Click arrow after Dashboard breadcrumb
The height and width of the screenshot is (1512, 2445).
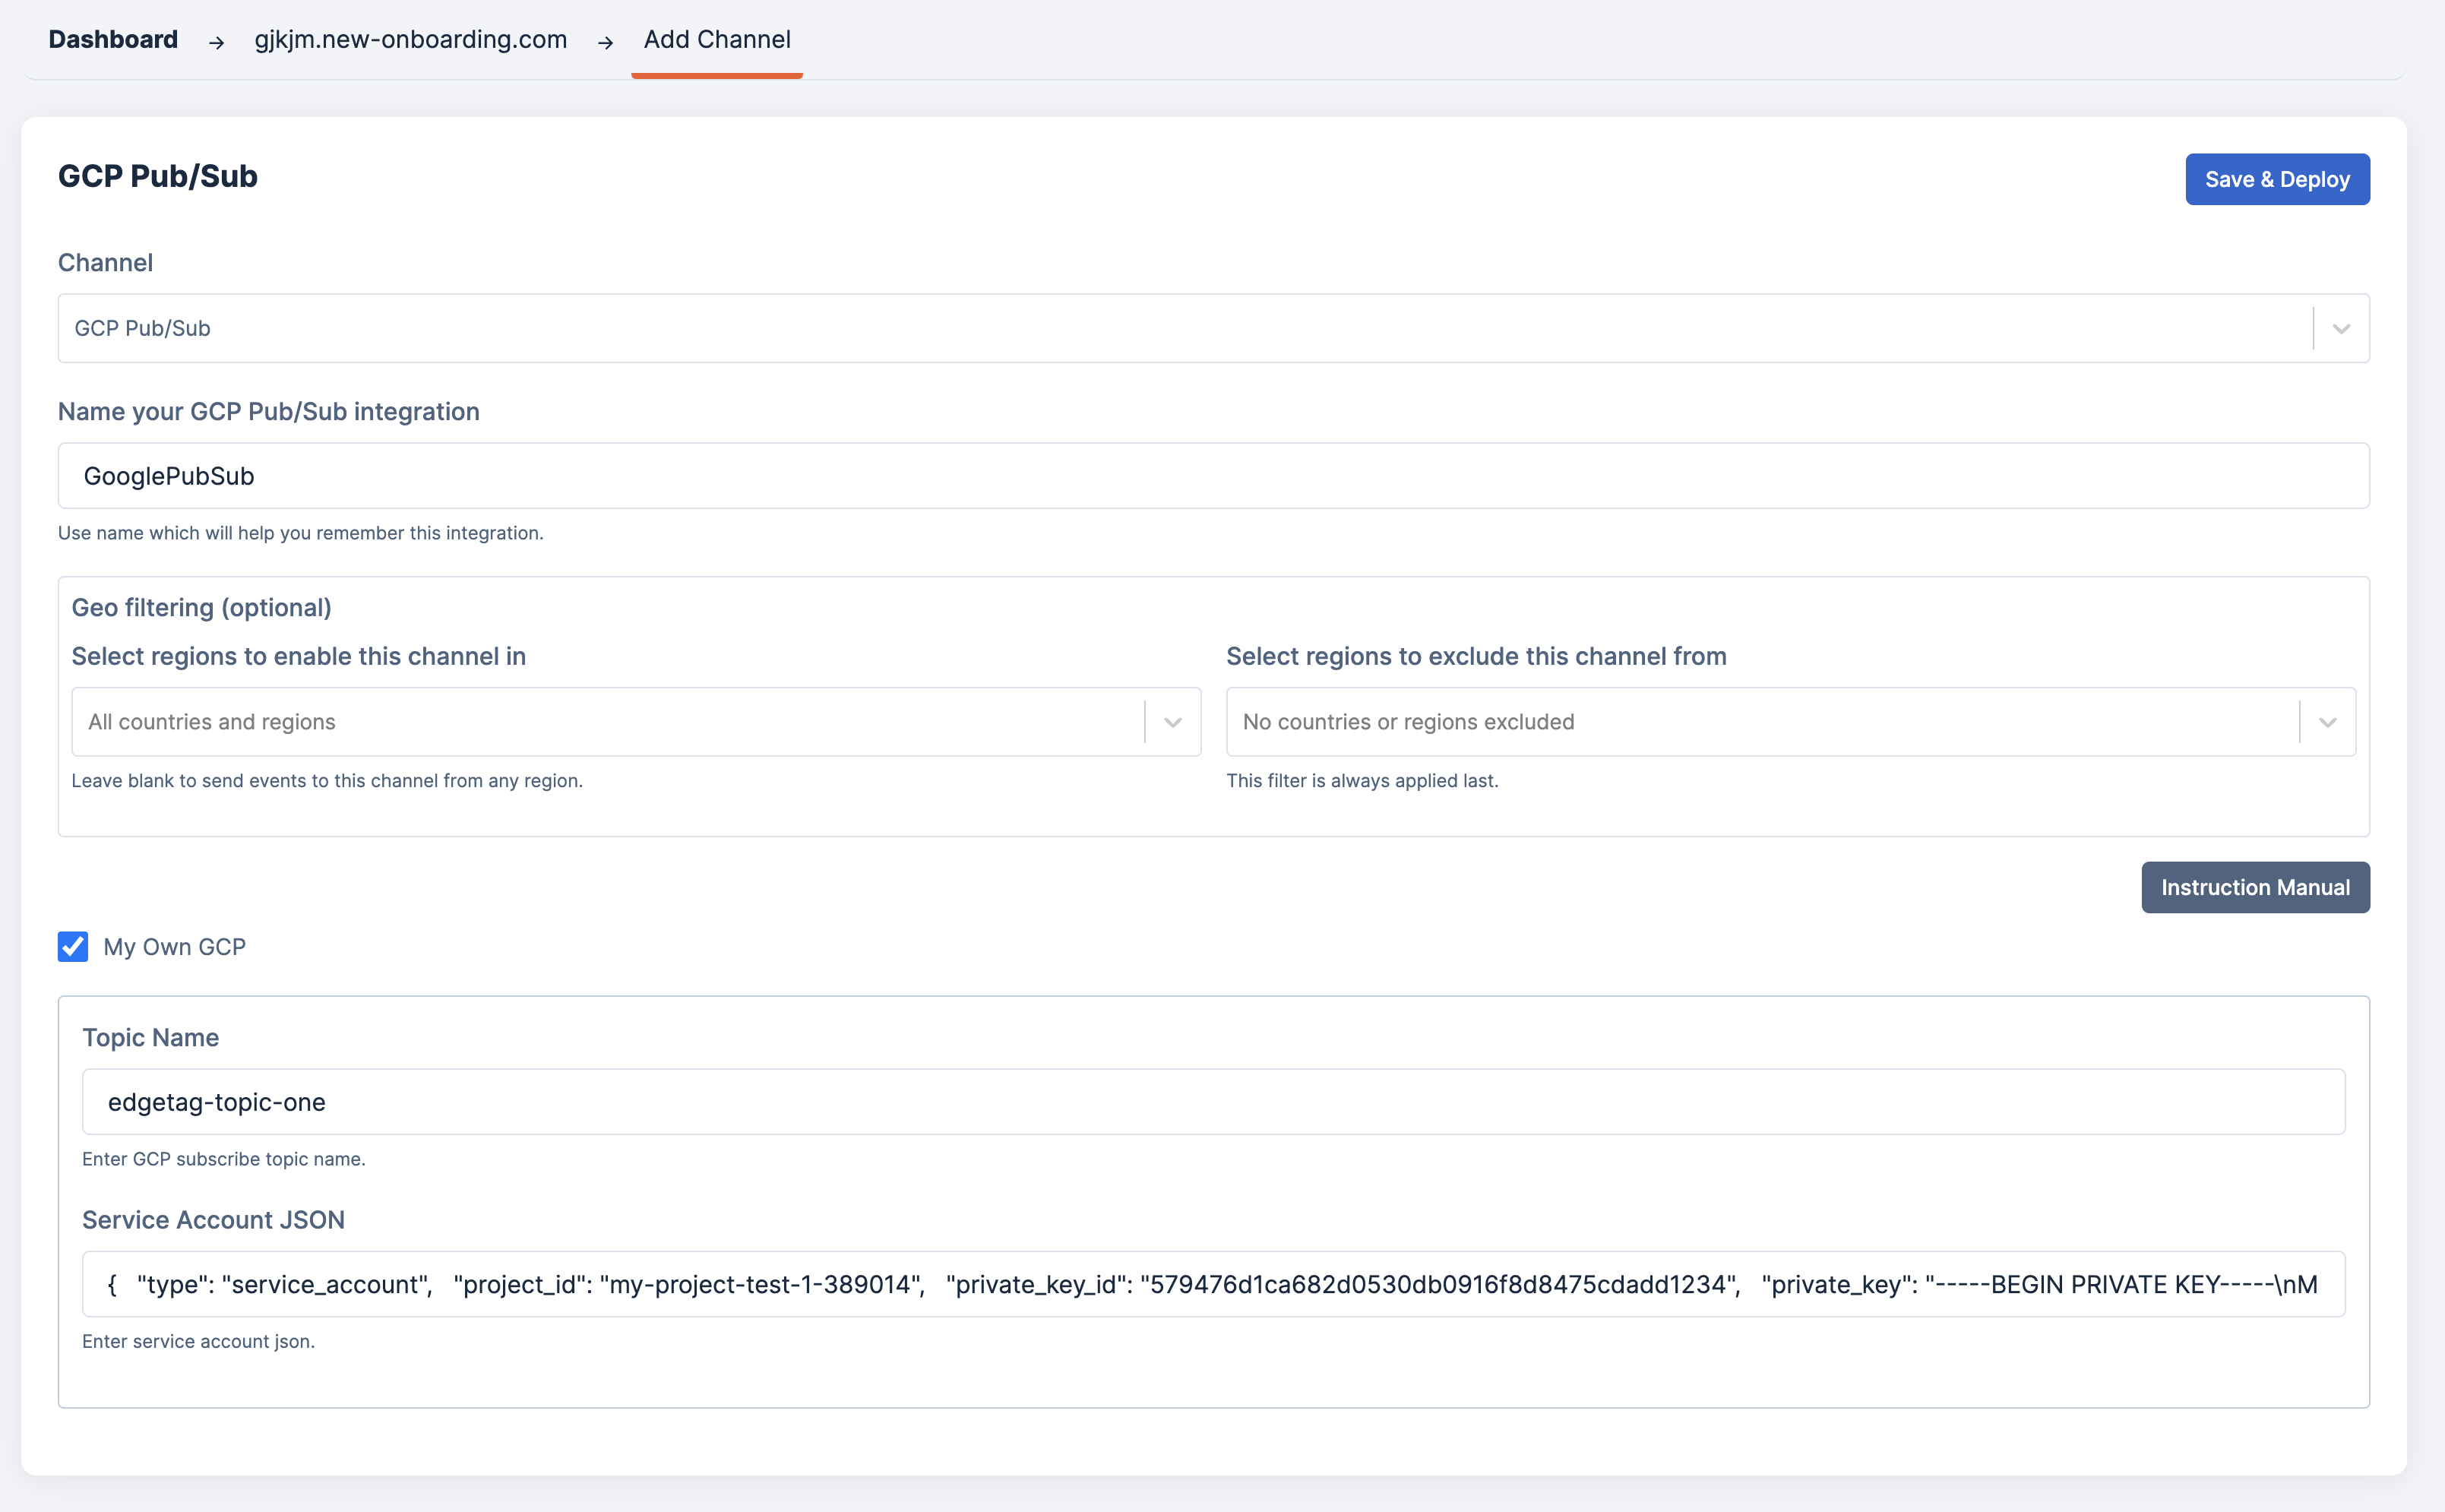coord(216,42)
